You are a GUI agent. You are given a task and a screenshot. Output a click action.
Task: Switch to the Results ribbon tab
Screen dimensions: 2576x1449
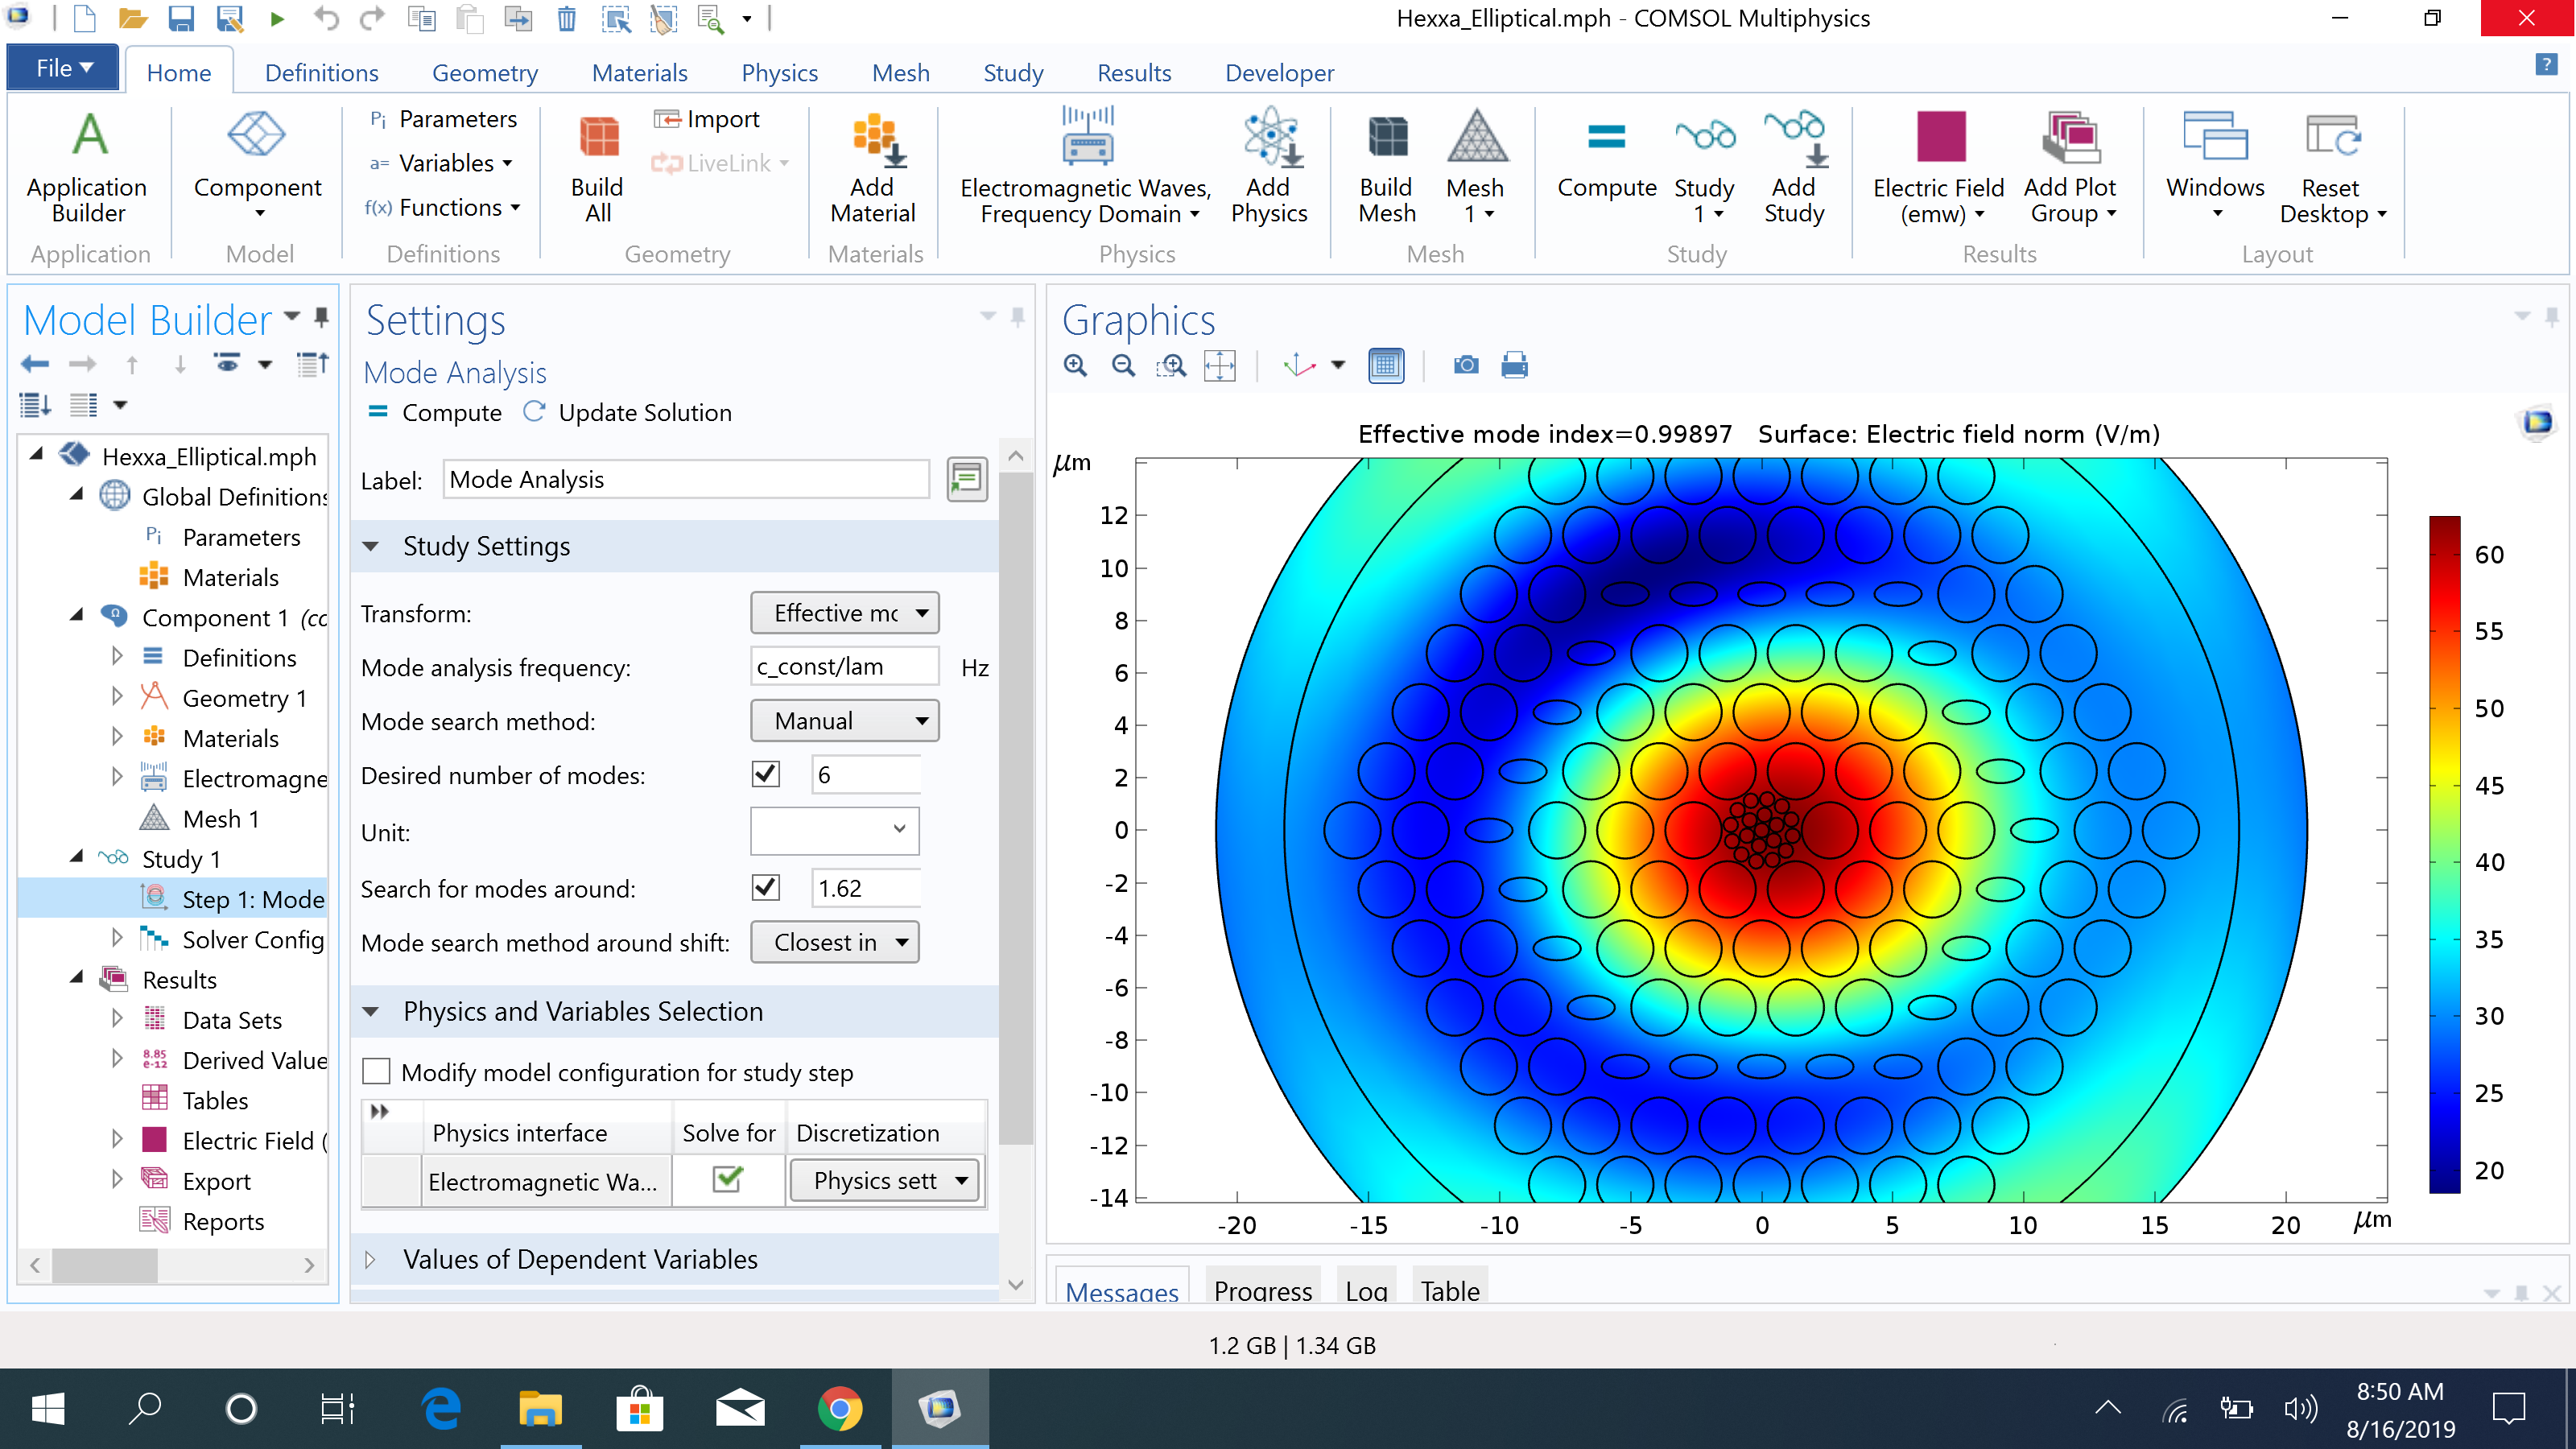click(1133, 73)
